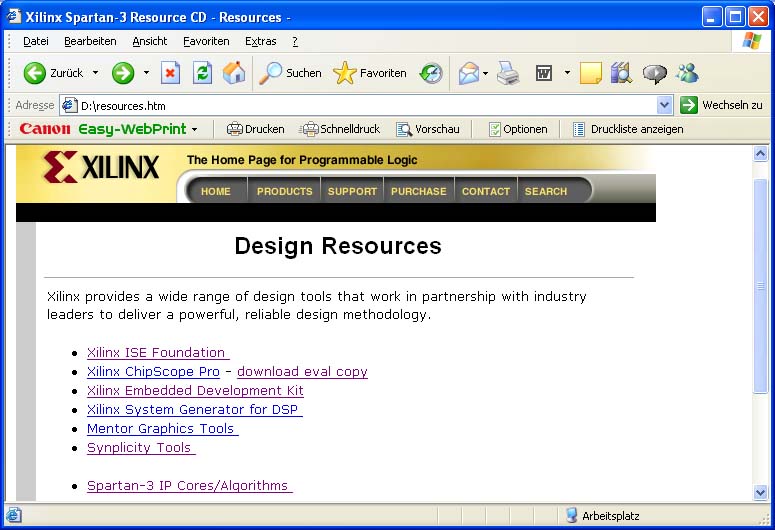Open the discussion speech bubble icon

(x=654, y=74)
